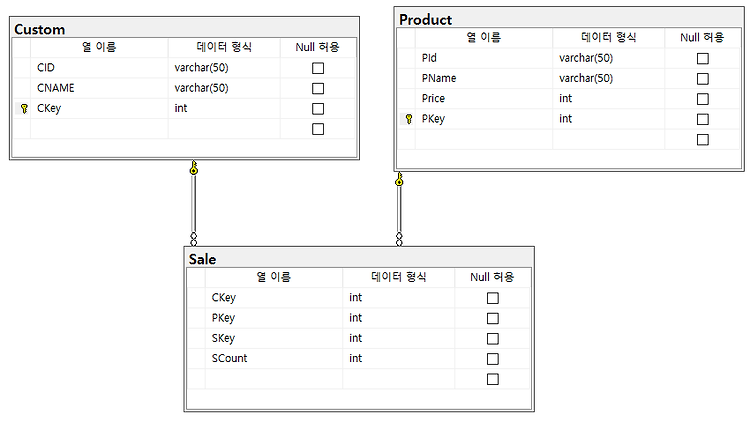Toggle Null allowed checkbox for CNAME
Screen dimensions: 750x422
click(x=318, y=89)
